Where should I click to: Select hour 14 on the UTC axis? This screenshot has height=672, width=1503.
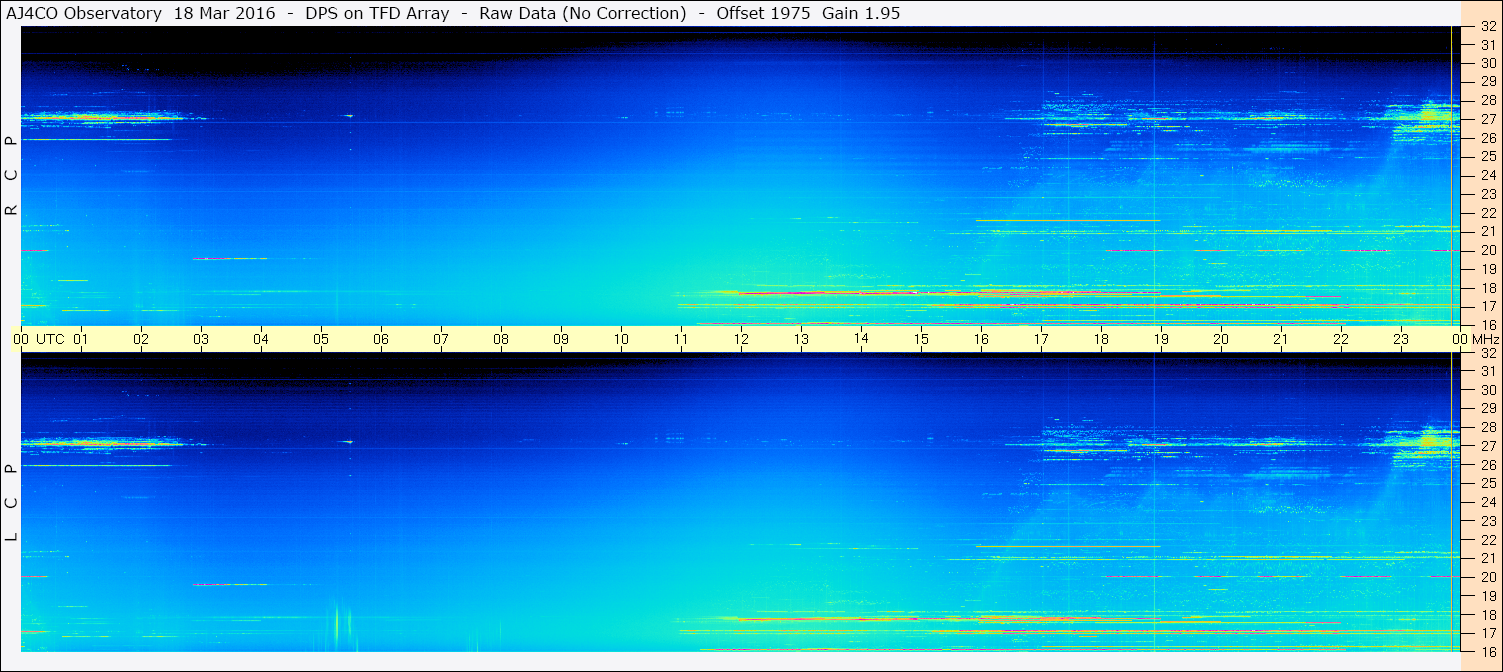point(861,338)
